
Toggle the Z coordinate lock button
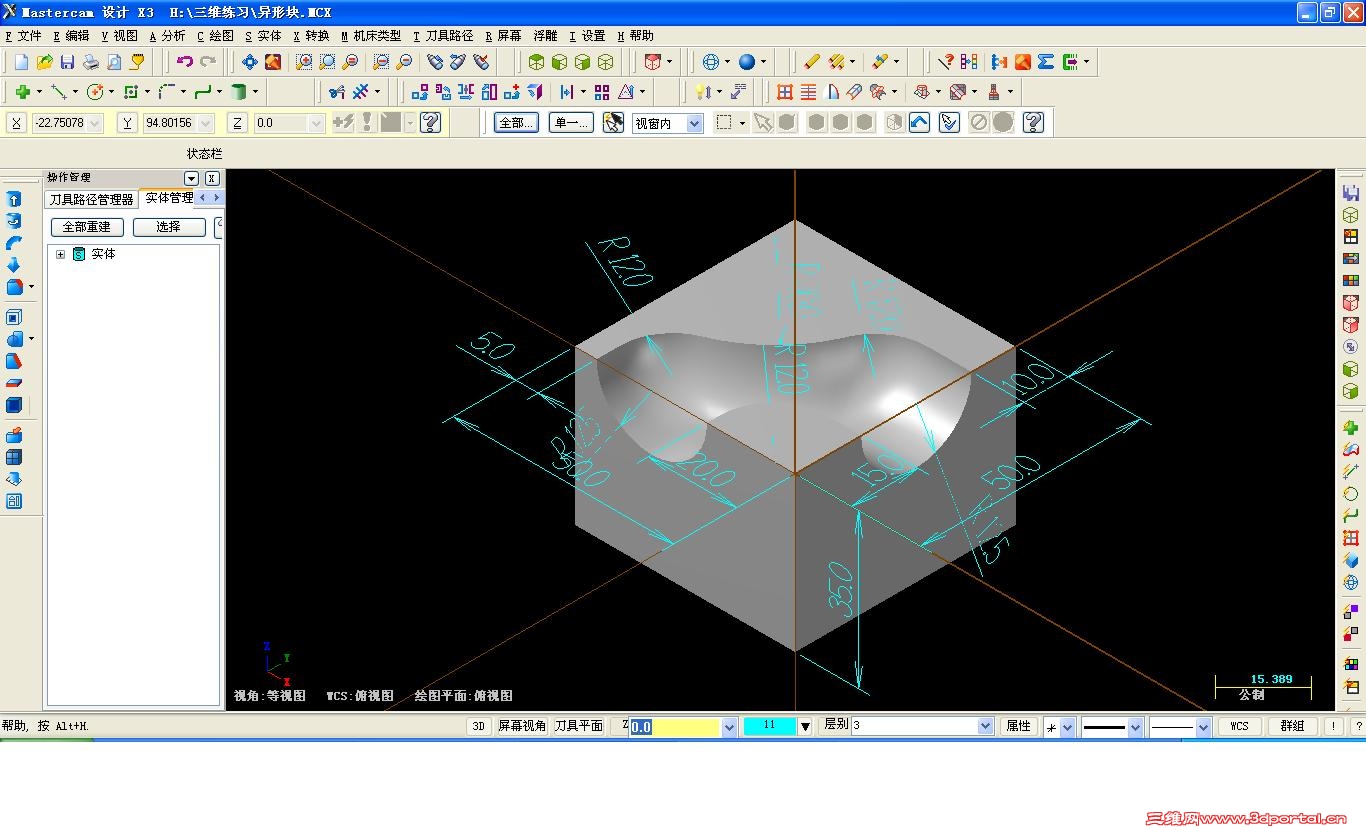[x=237, y=123]
